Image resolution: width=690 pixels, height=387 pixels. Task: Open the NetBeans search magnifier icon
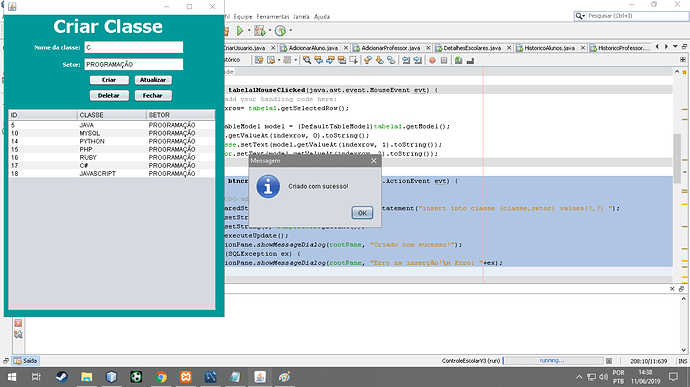click(x=579, y=16)
